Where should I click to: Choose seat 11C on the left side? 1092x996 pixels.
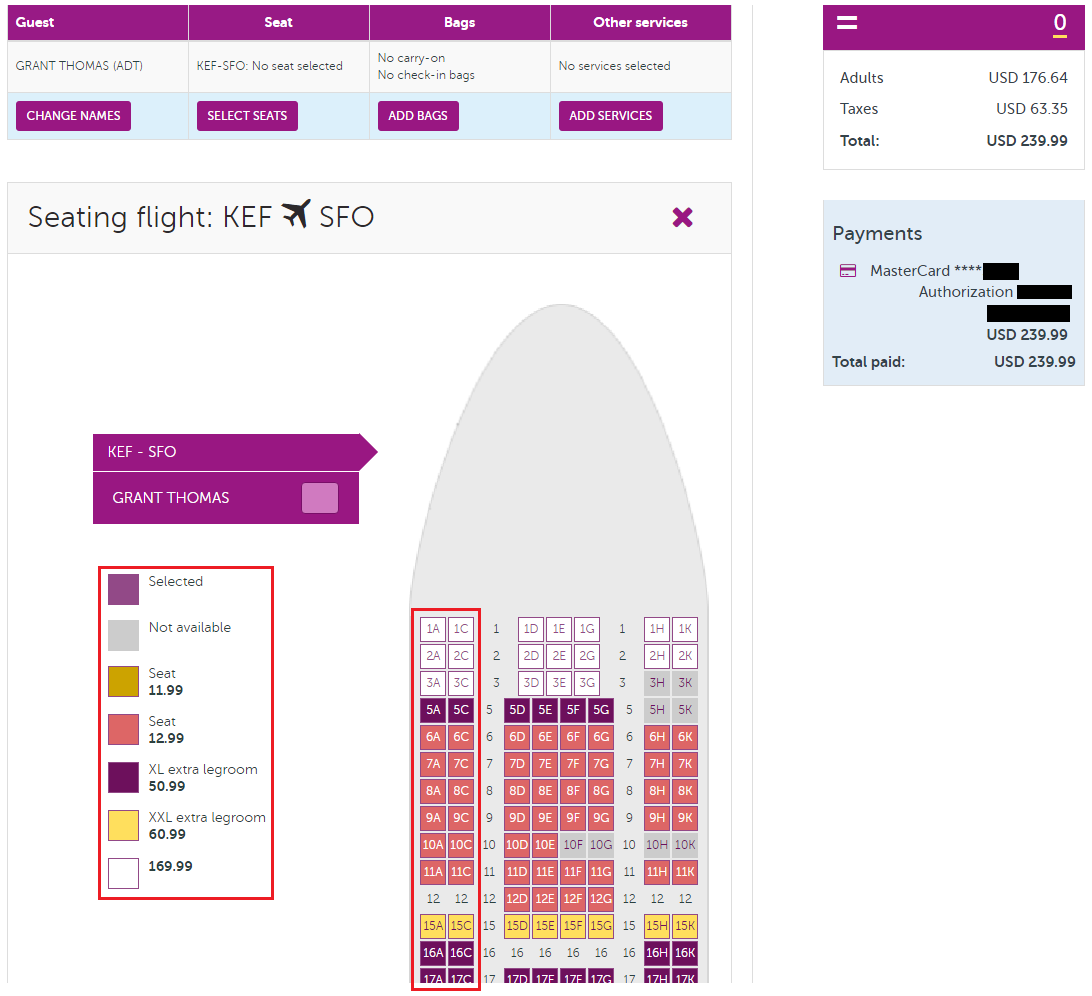(x=461, y=872)
